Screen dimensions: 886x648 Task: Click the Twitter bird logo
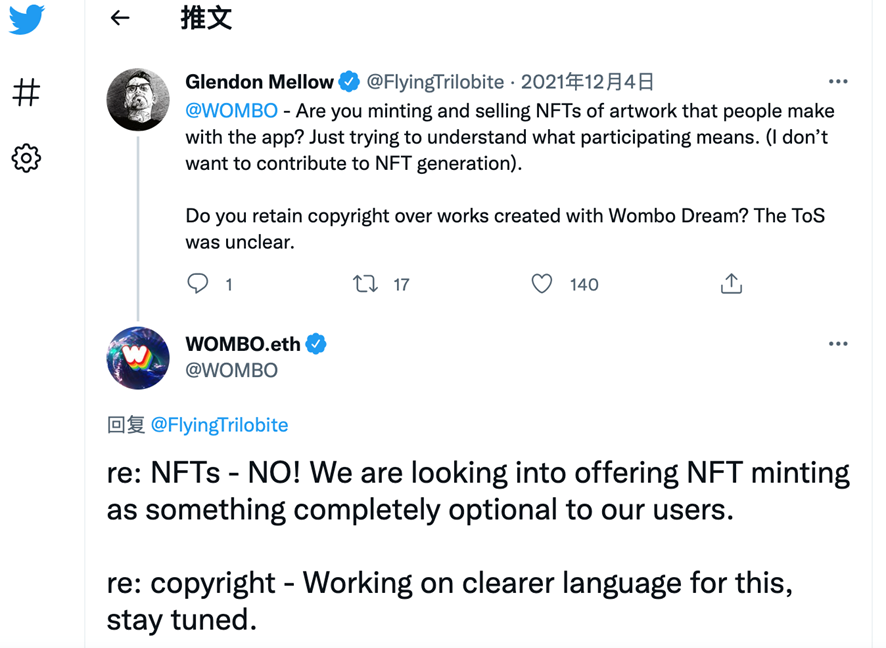[27, 20]
